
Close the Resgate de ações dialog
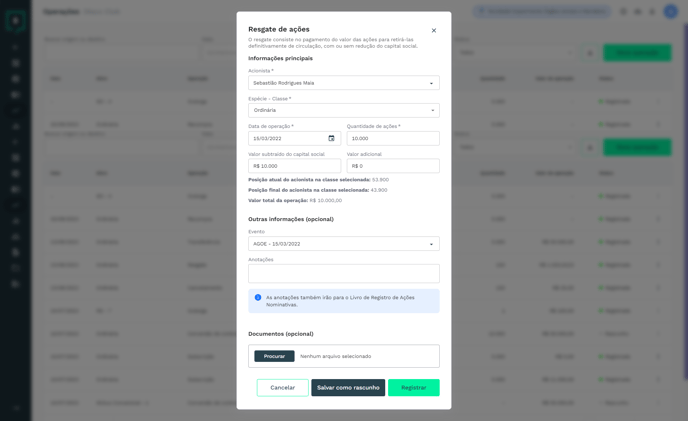pyautogui.click(x=434, y=30)
